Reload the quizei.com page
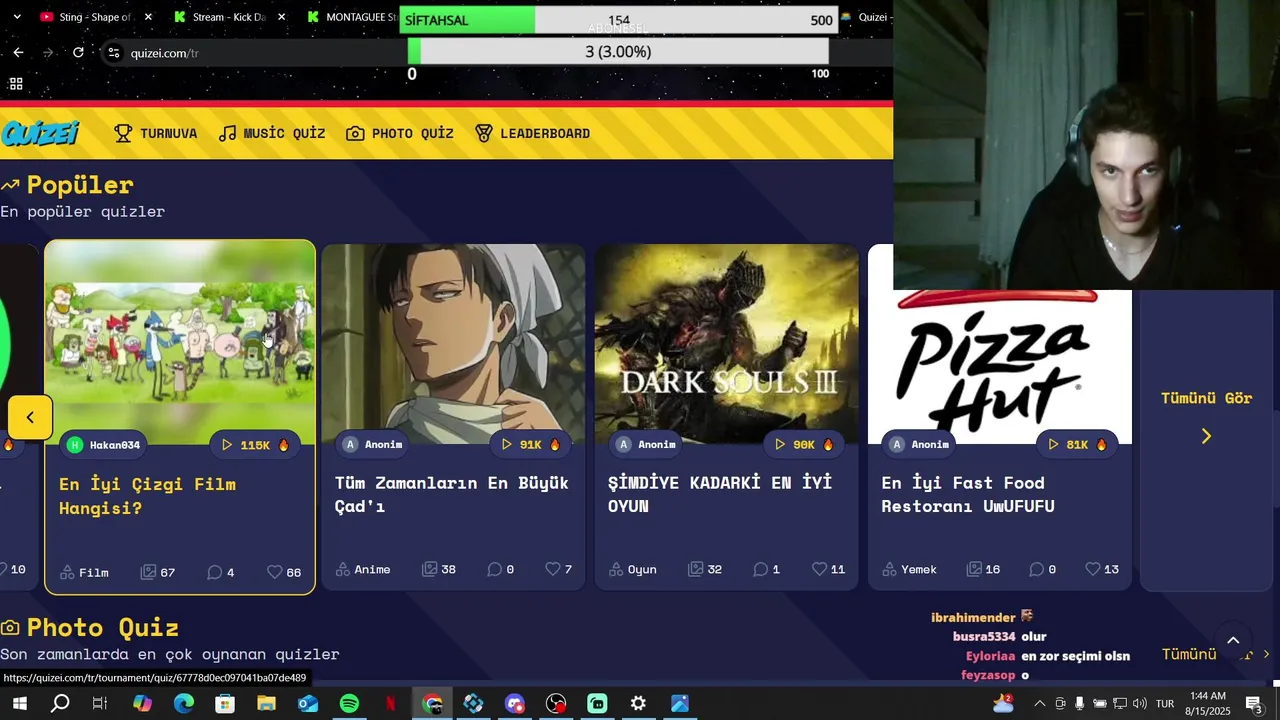 click(x=78, y=52)
